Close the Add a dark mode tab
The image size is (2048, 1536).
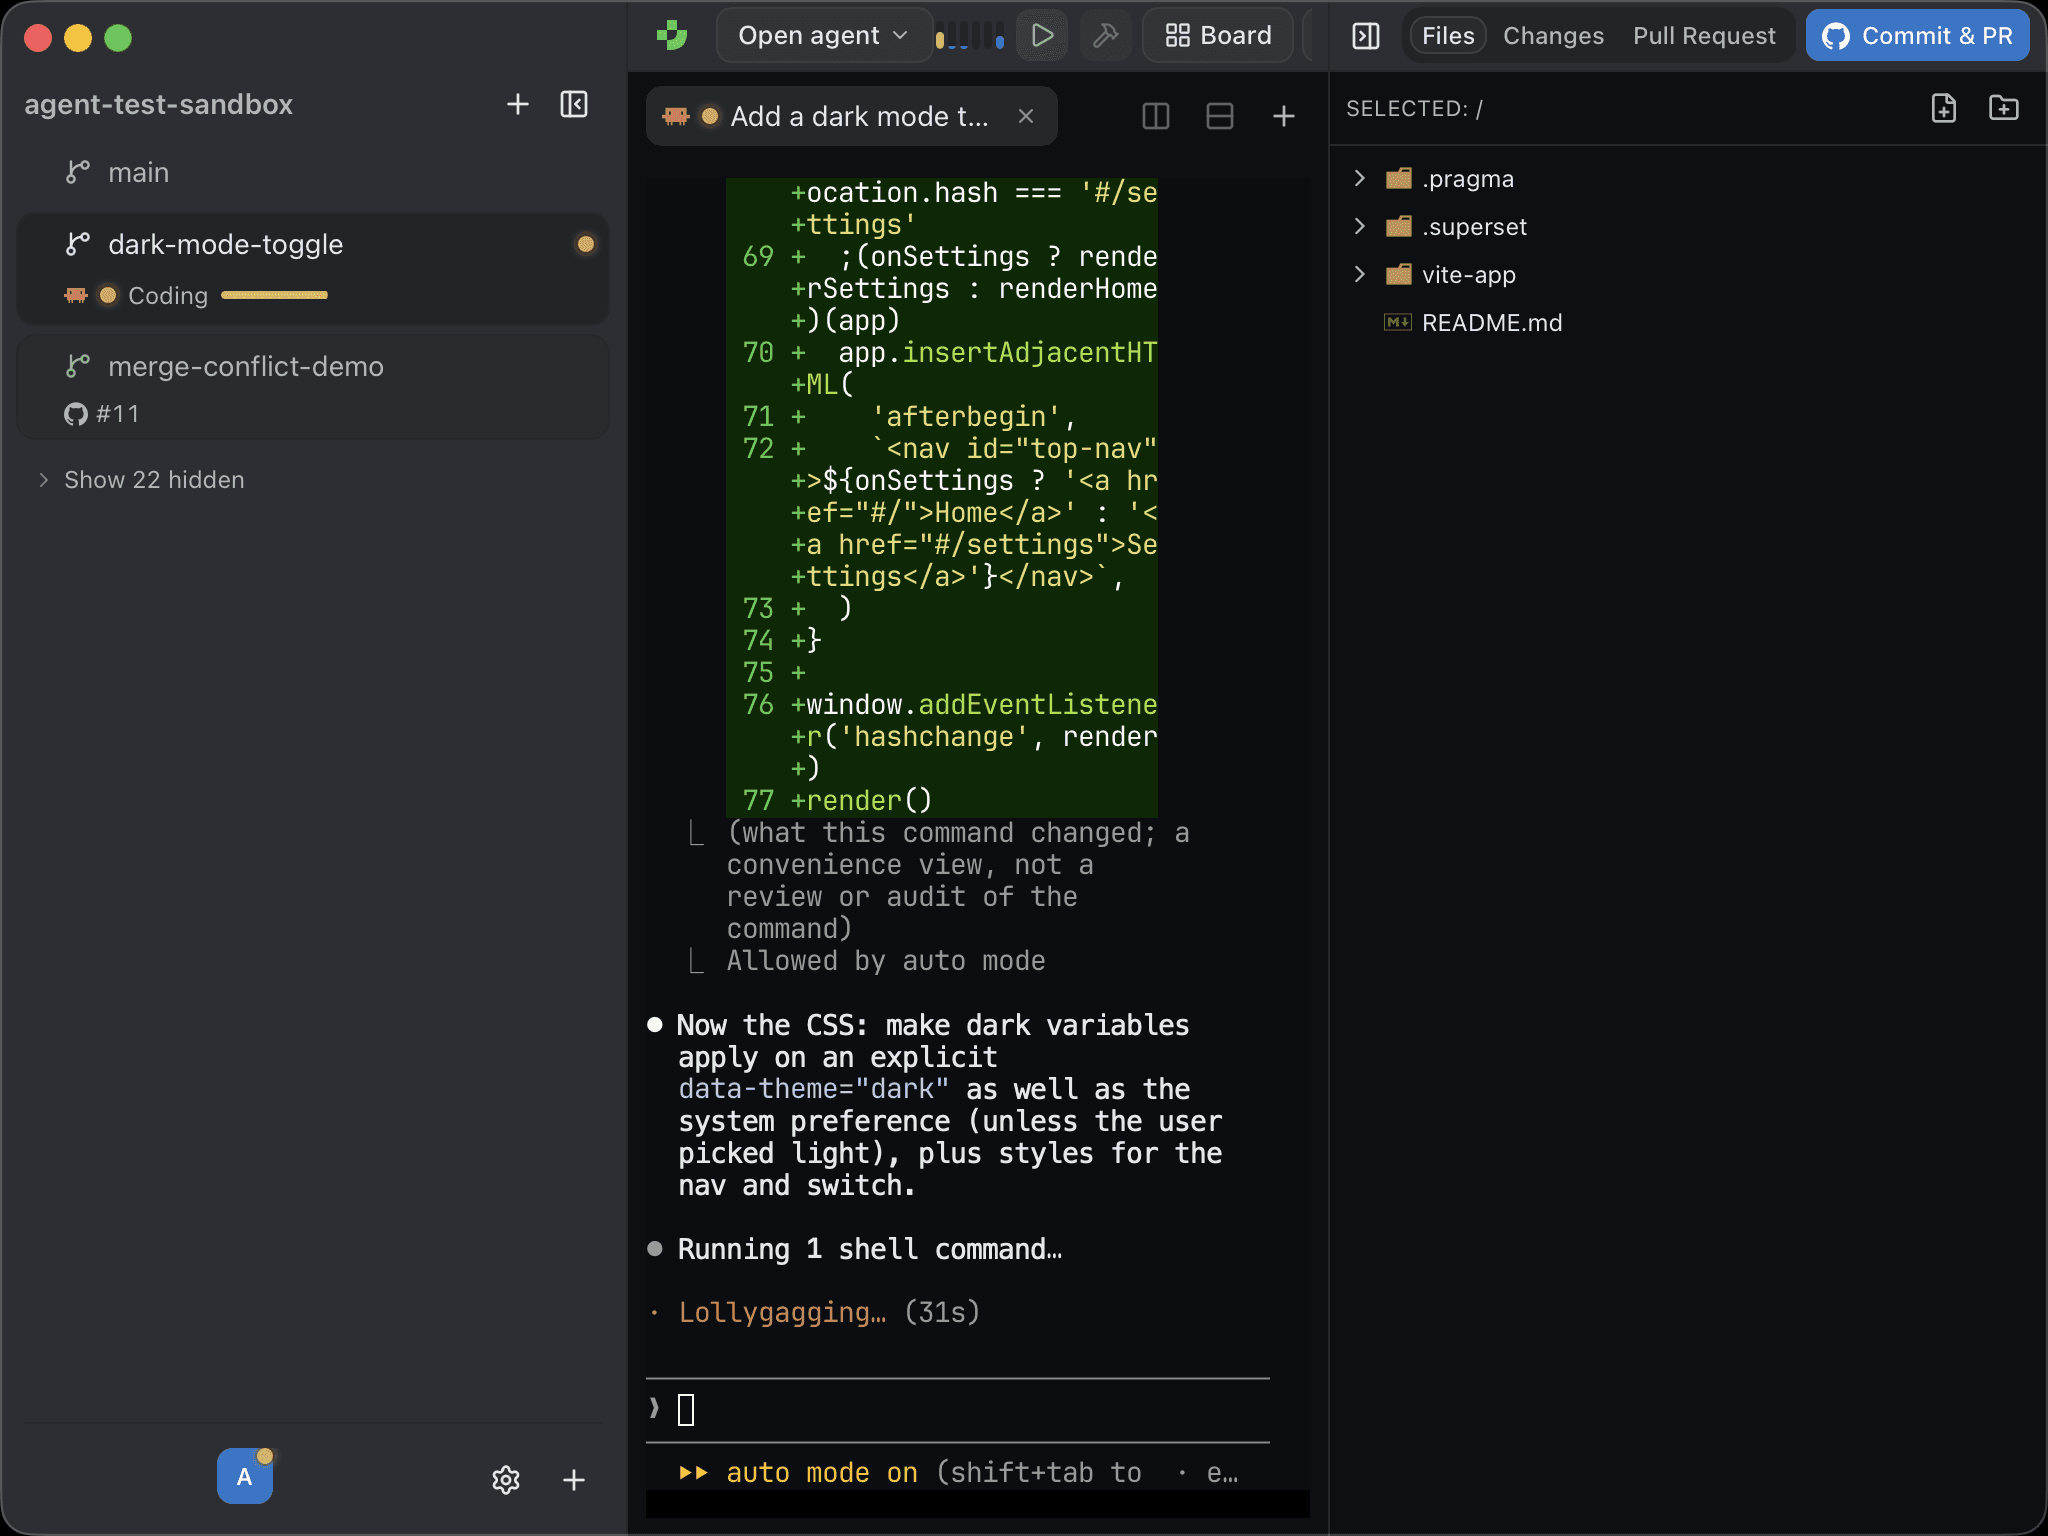[1025, 116]
